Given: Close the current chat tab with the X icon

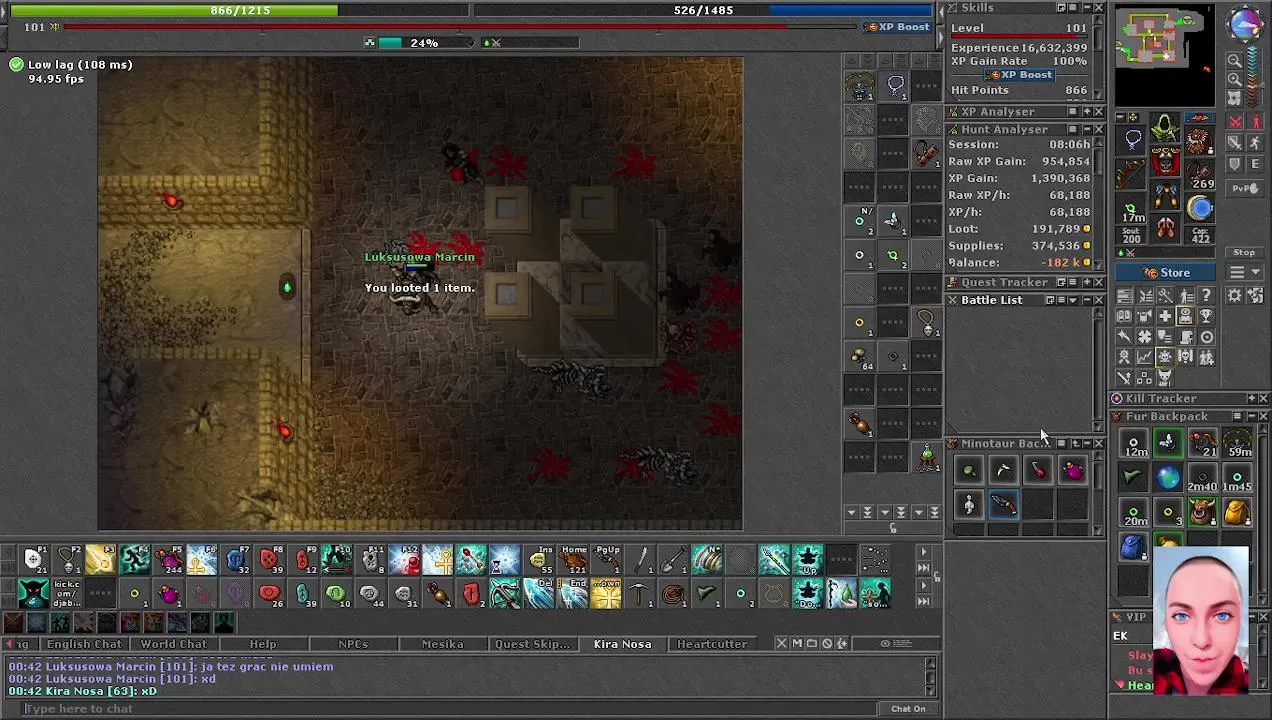Looking at the screenshot, I should (782, 644).
